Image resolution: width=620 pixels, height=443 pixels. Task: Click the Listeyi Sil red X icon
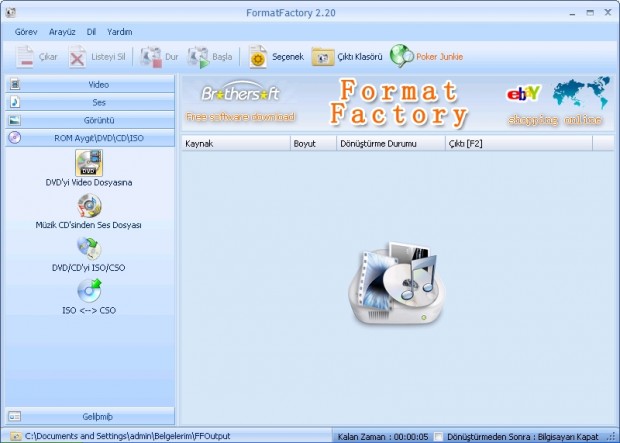pos(77,57)
